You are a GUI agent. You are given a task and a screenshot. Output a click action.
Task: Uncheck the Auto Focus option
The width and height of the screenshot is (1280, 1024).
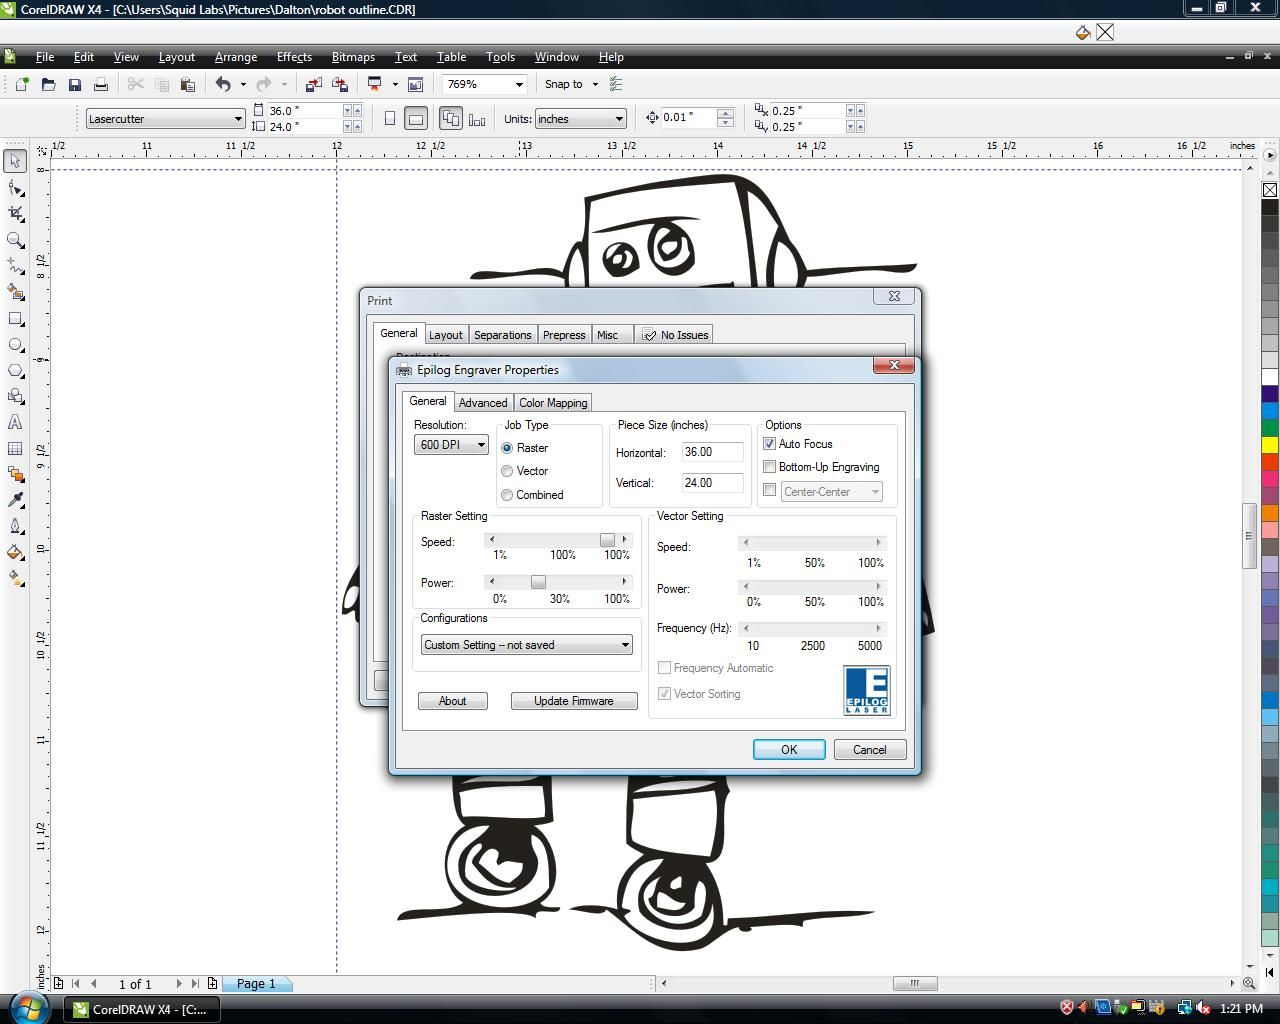[x=770, y=444]
